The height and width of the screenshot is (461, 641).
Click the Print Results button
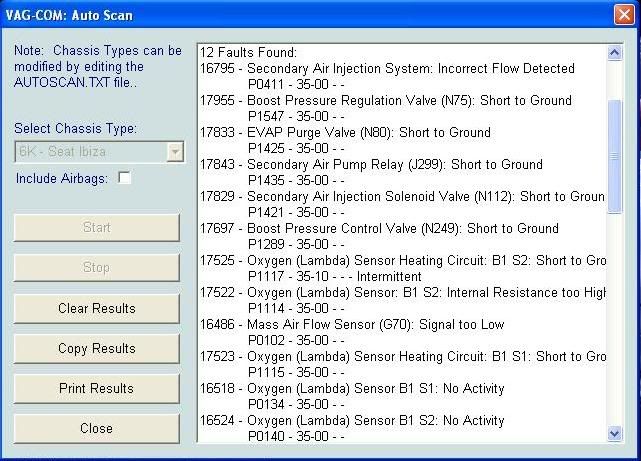pyautogui.click(x=97, y=388)
